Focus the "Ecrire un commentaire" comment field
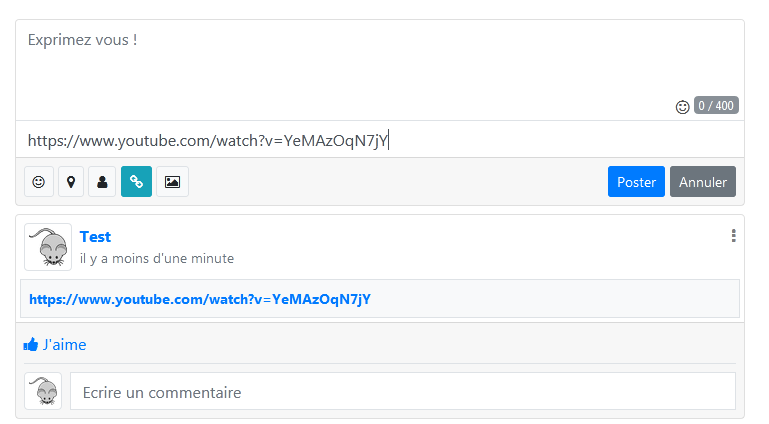The height and width of the screenshot is (424, 769). (x=403, y=392)
